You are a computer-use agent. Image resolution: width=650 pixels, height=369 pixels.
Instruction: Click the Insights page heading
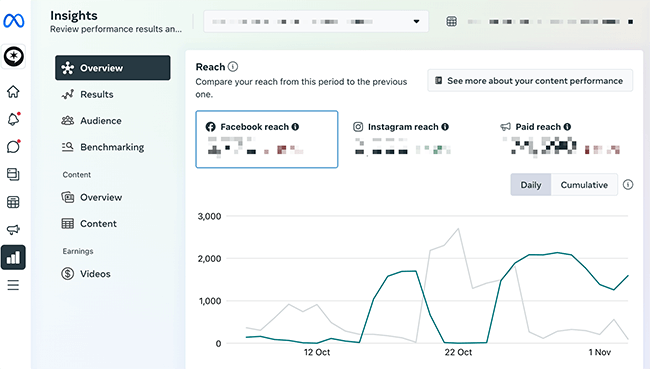coord(74,16)
